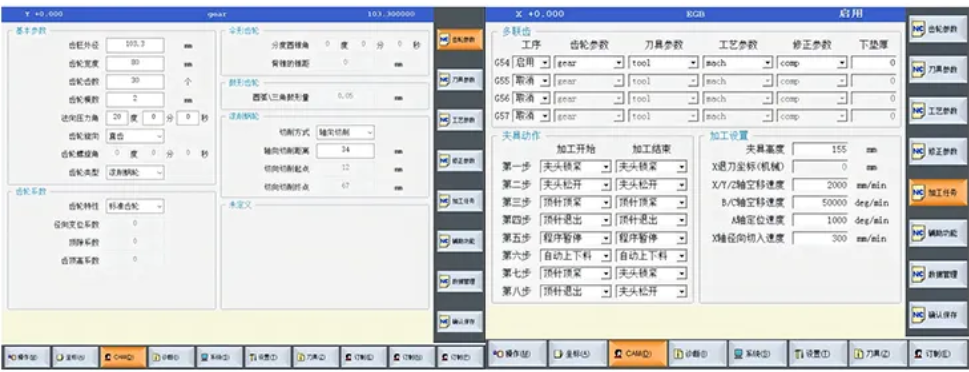Switch to 诊断(I) tab in right window
Screen dimensions: 969x372
click(697, 354)
